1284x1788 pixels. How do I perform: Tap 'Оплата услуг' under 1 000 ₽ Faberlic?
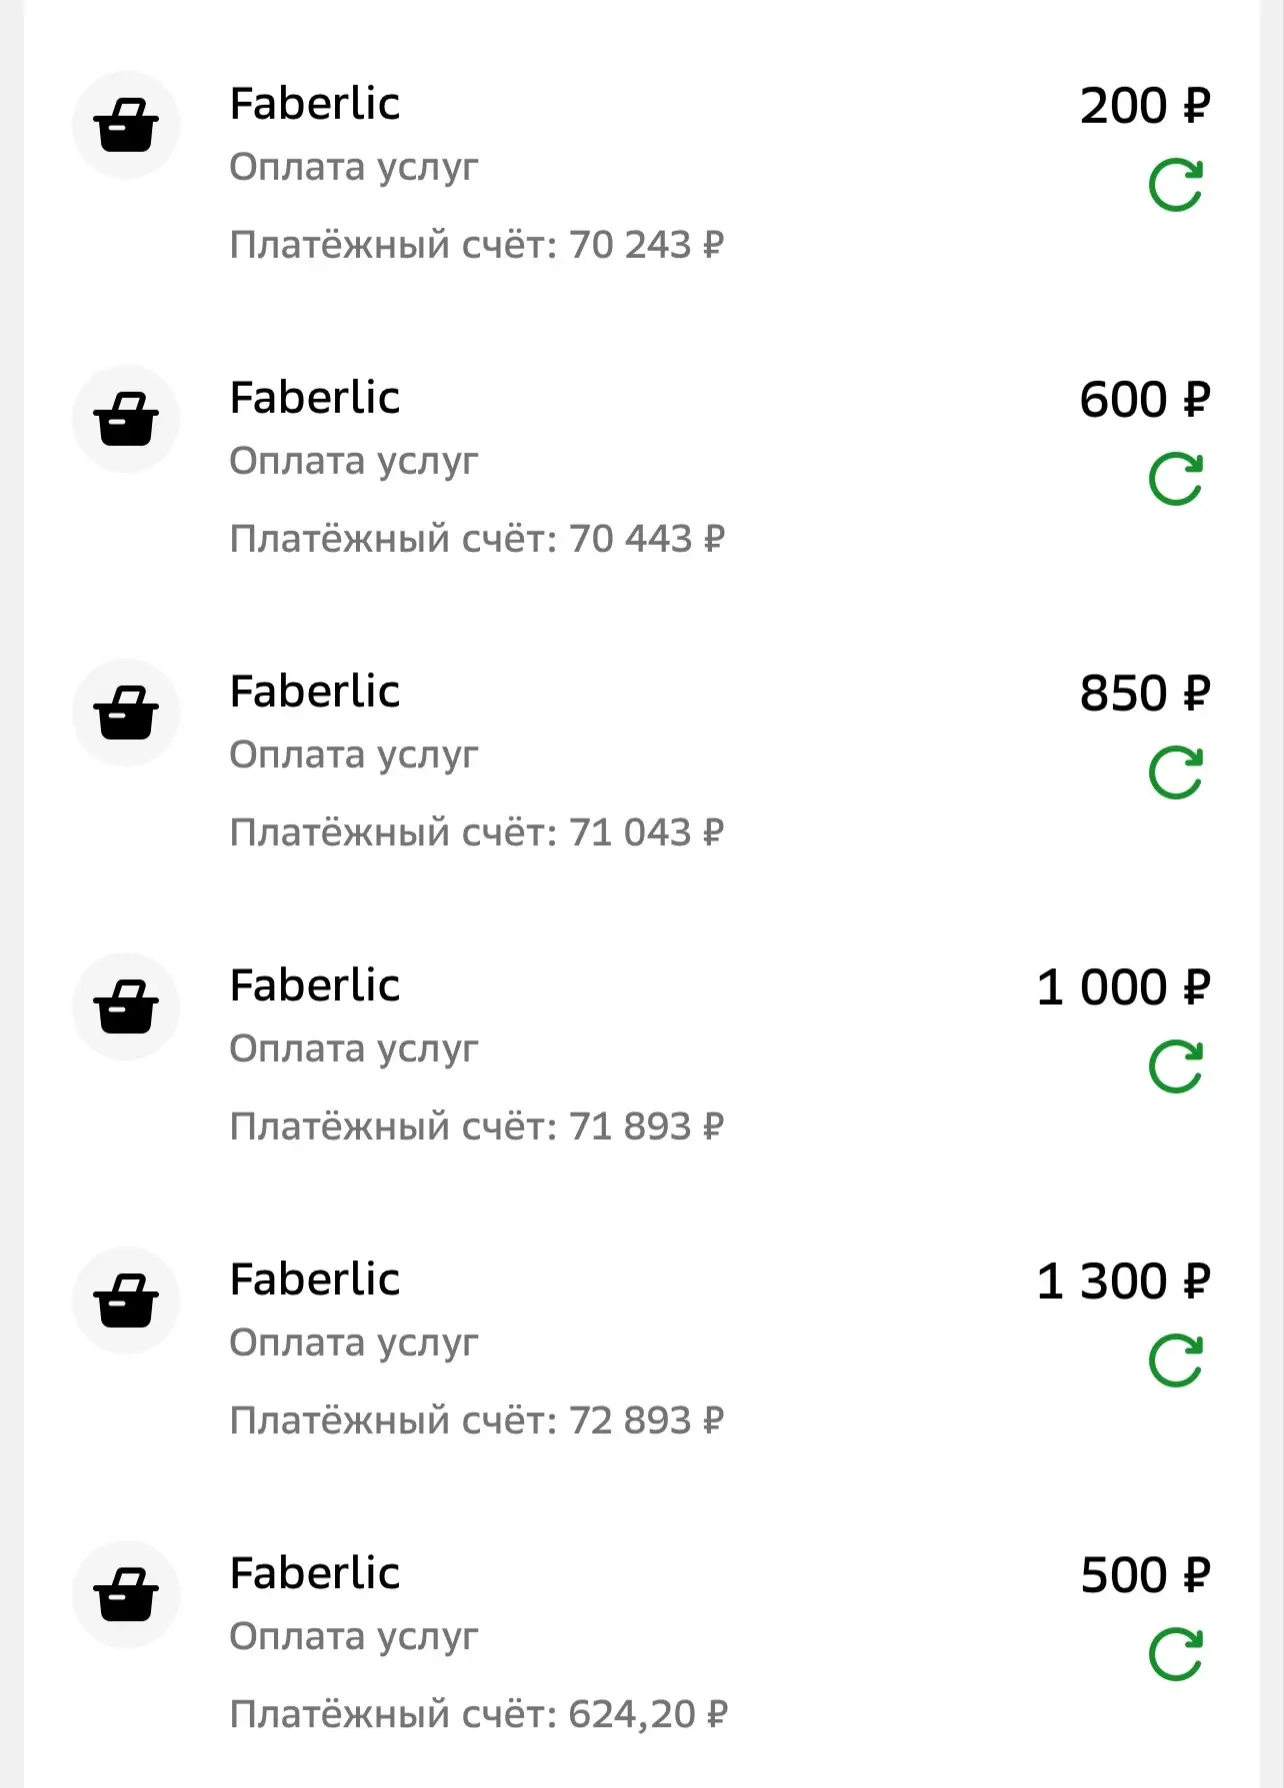[x=354, y=1050]
